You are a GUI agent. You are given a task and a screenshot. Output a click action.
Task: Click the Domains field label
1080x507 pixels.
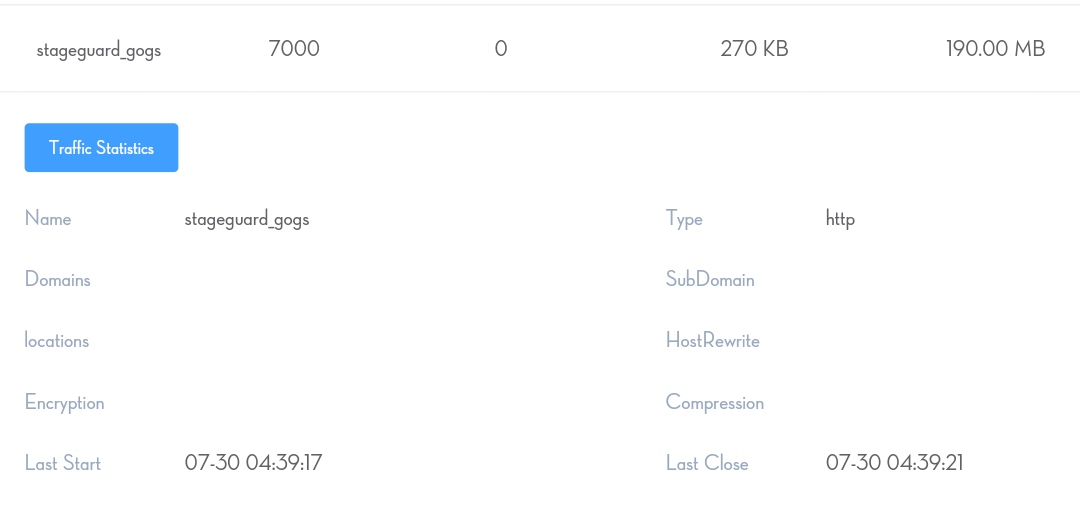coord(57,280)
